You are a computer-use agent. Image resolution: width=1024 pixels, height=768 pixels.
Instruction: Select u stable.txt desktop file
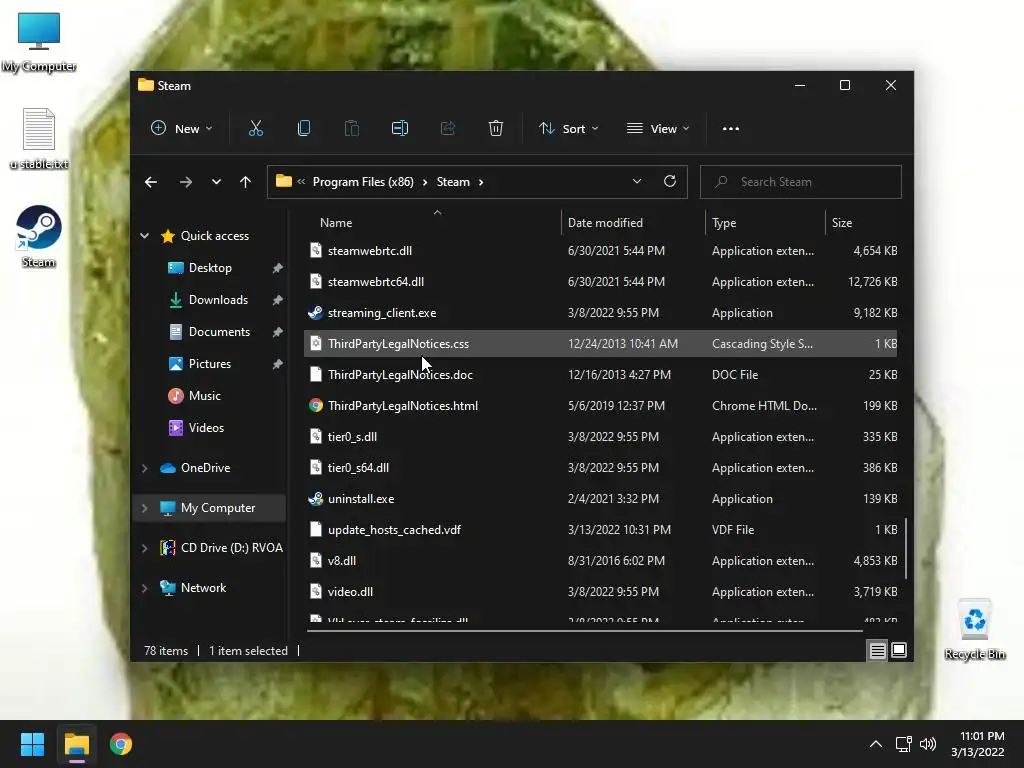(x=39, y=138)
